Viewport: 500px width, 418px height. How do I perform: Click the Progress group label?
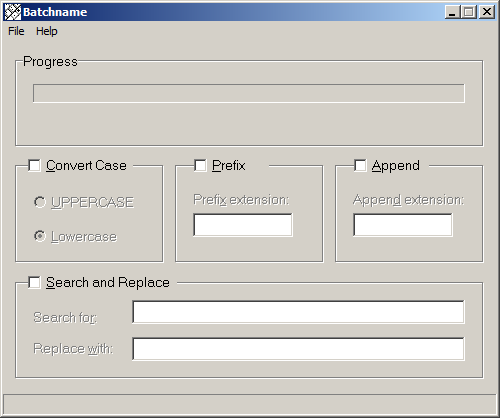(x=50, y=62)
